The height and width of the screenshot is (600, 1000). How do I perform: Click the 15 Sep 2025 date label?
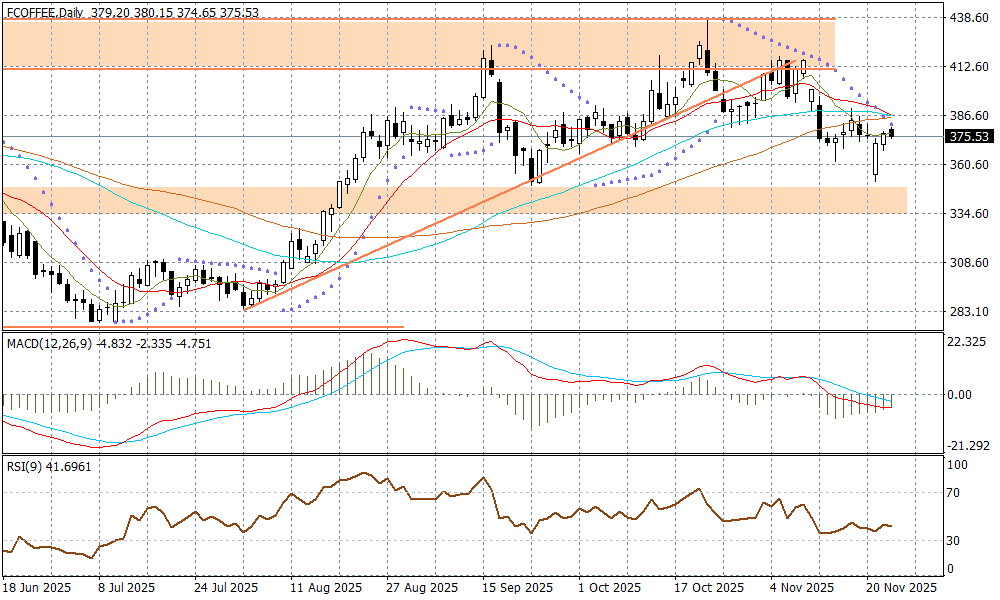pos(516,588)
